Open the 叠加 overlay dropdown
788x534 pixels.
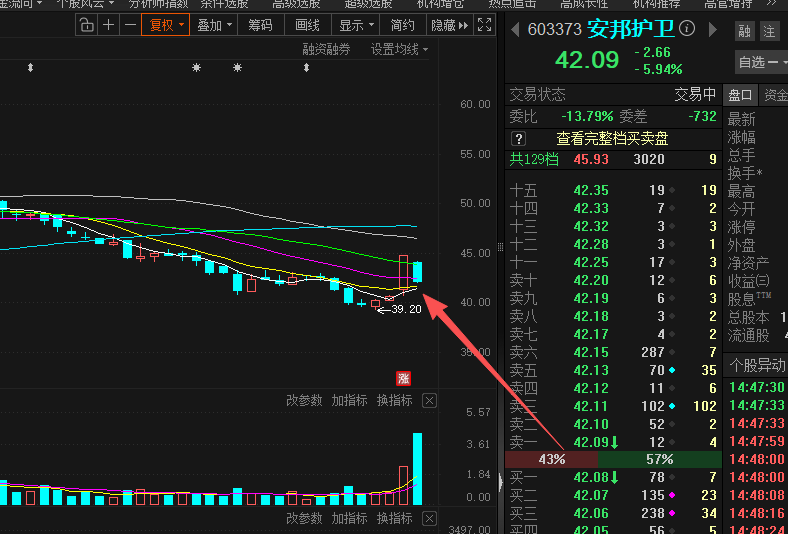215,25
